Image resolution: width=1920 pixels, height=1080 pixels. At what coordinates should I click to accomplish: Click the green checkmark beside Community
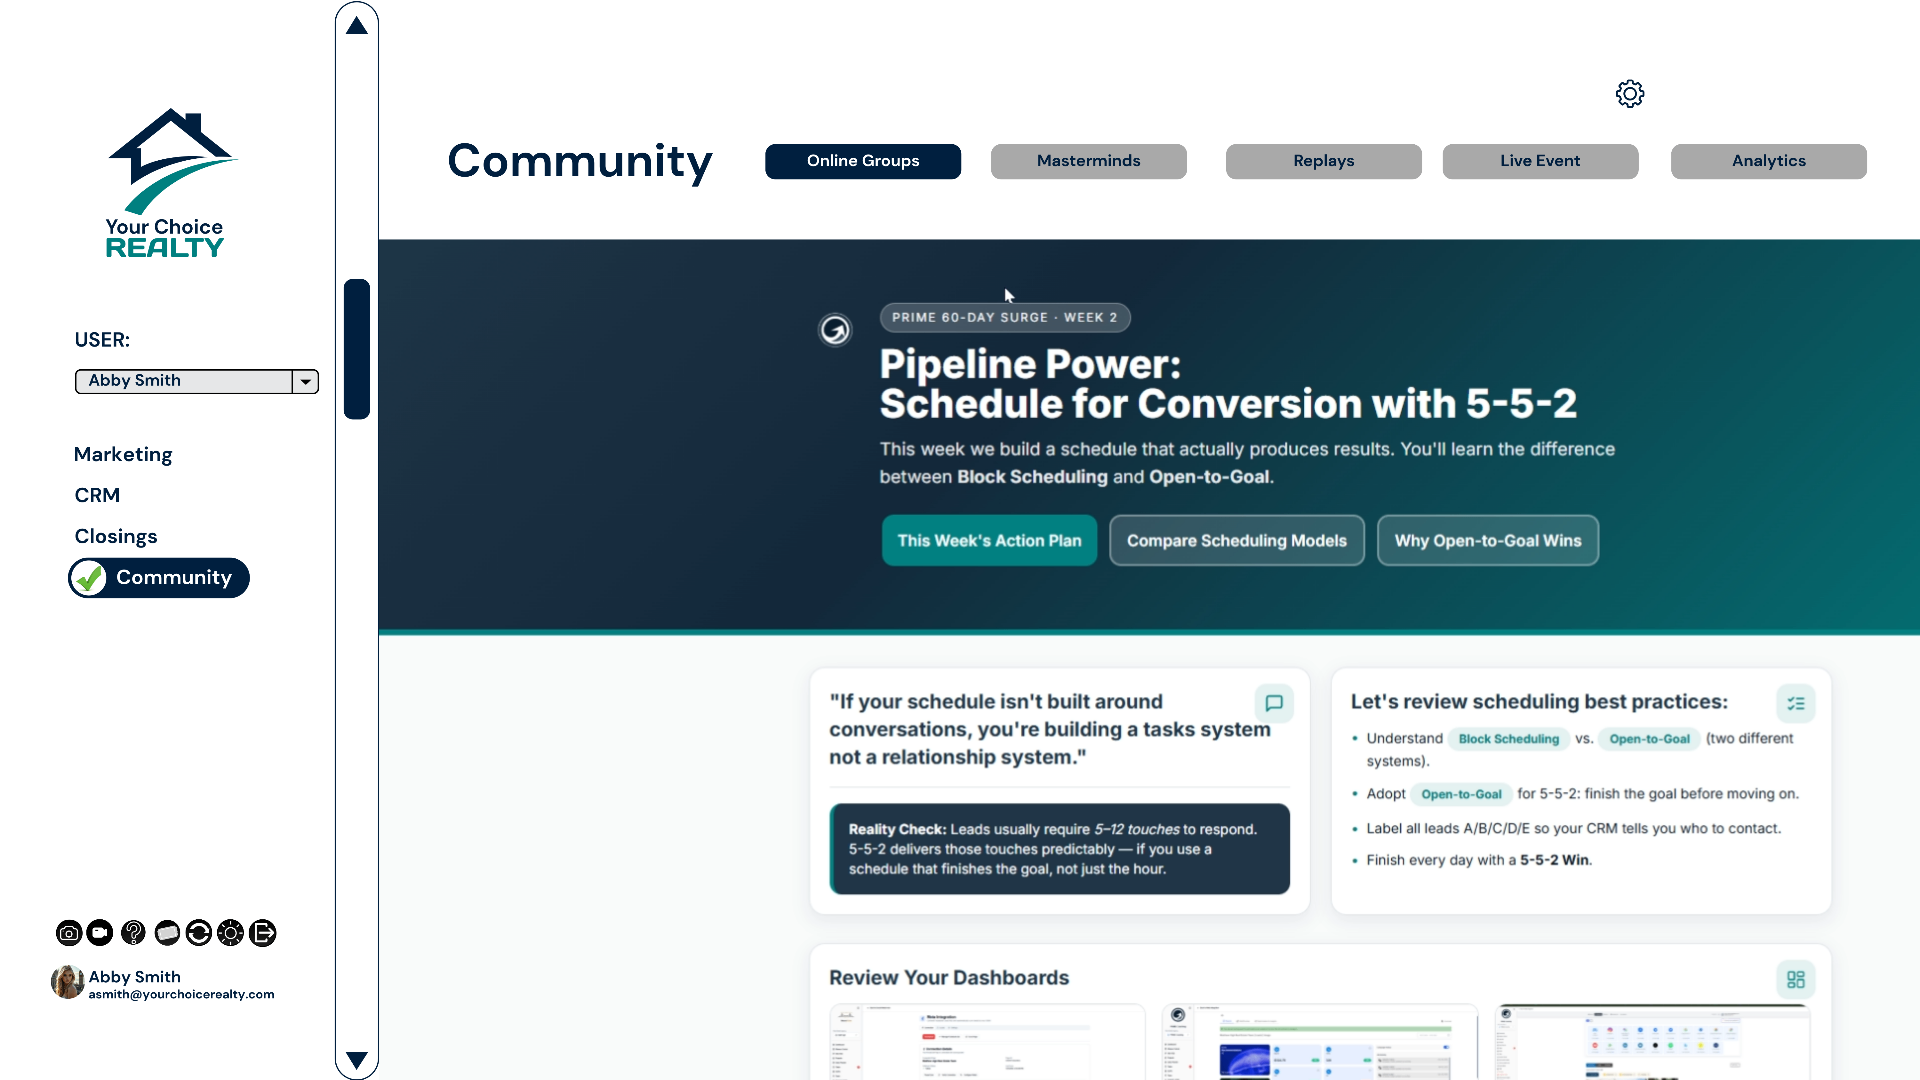(x=89, y=578)
